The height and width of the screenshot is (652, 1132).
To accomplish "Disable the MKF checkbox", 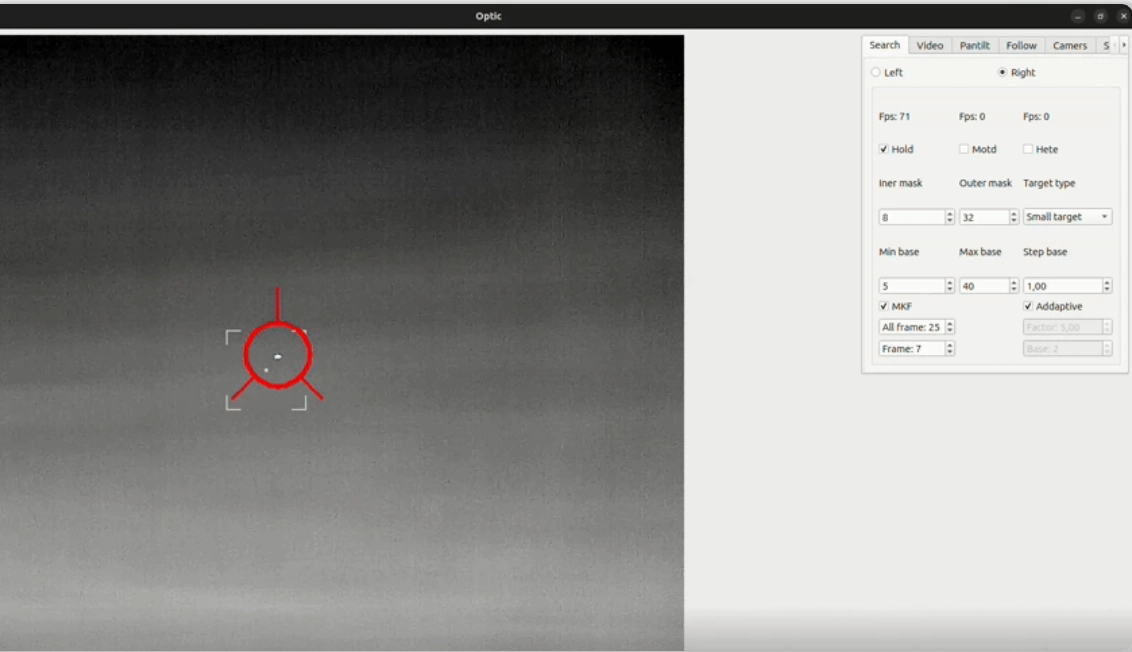I will click(x=884, y=306).
